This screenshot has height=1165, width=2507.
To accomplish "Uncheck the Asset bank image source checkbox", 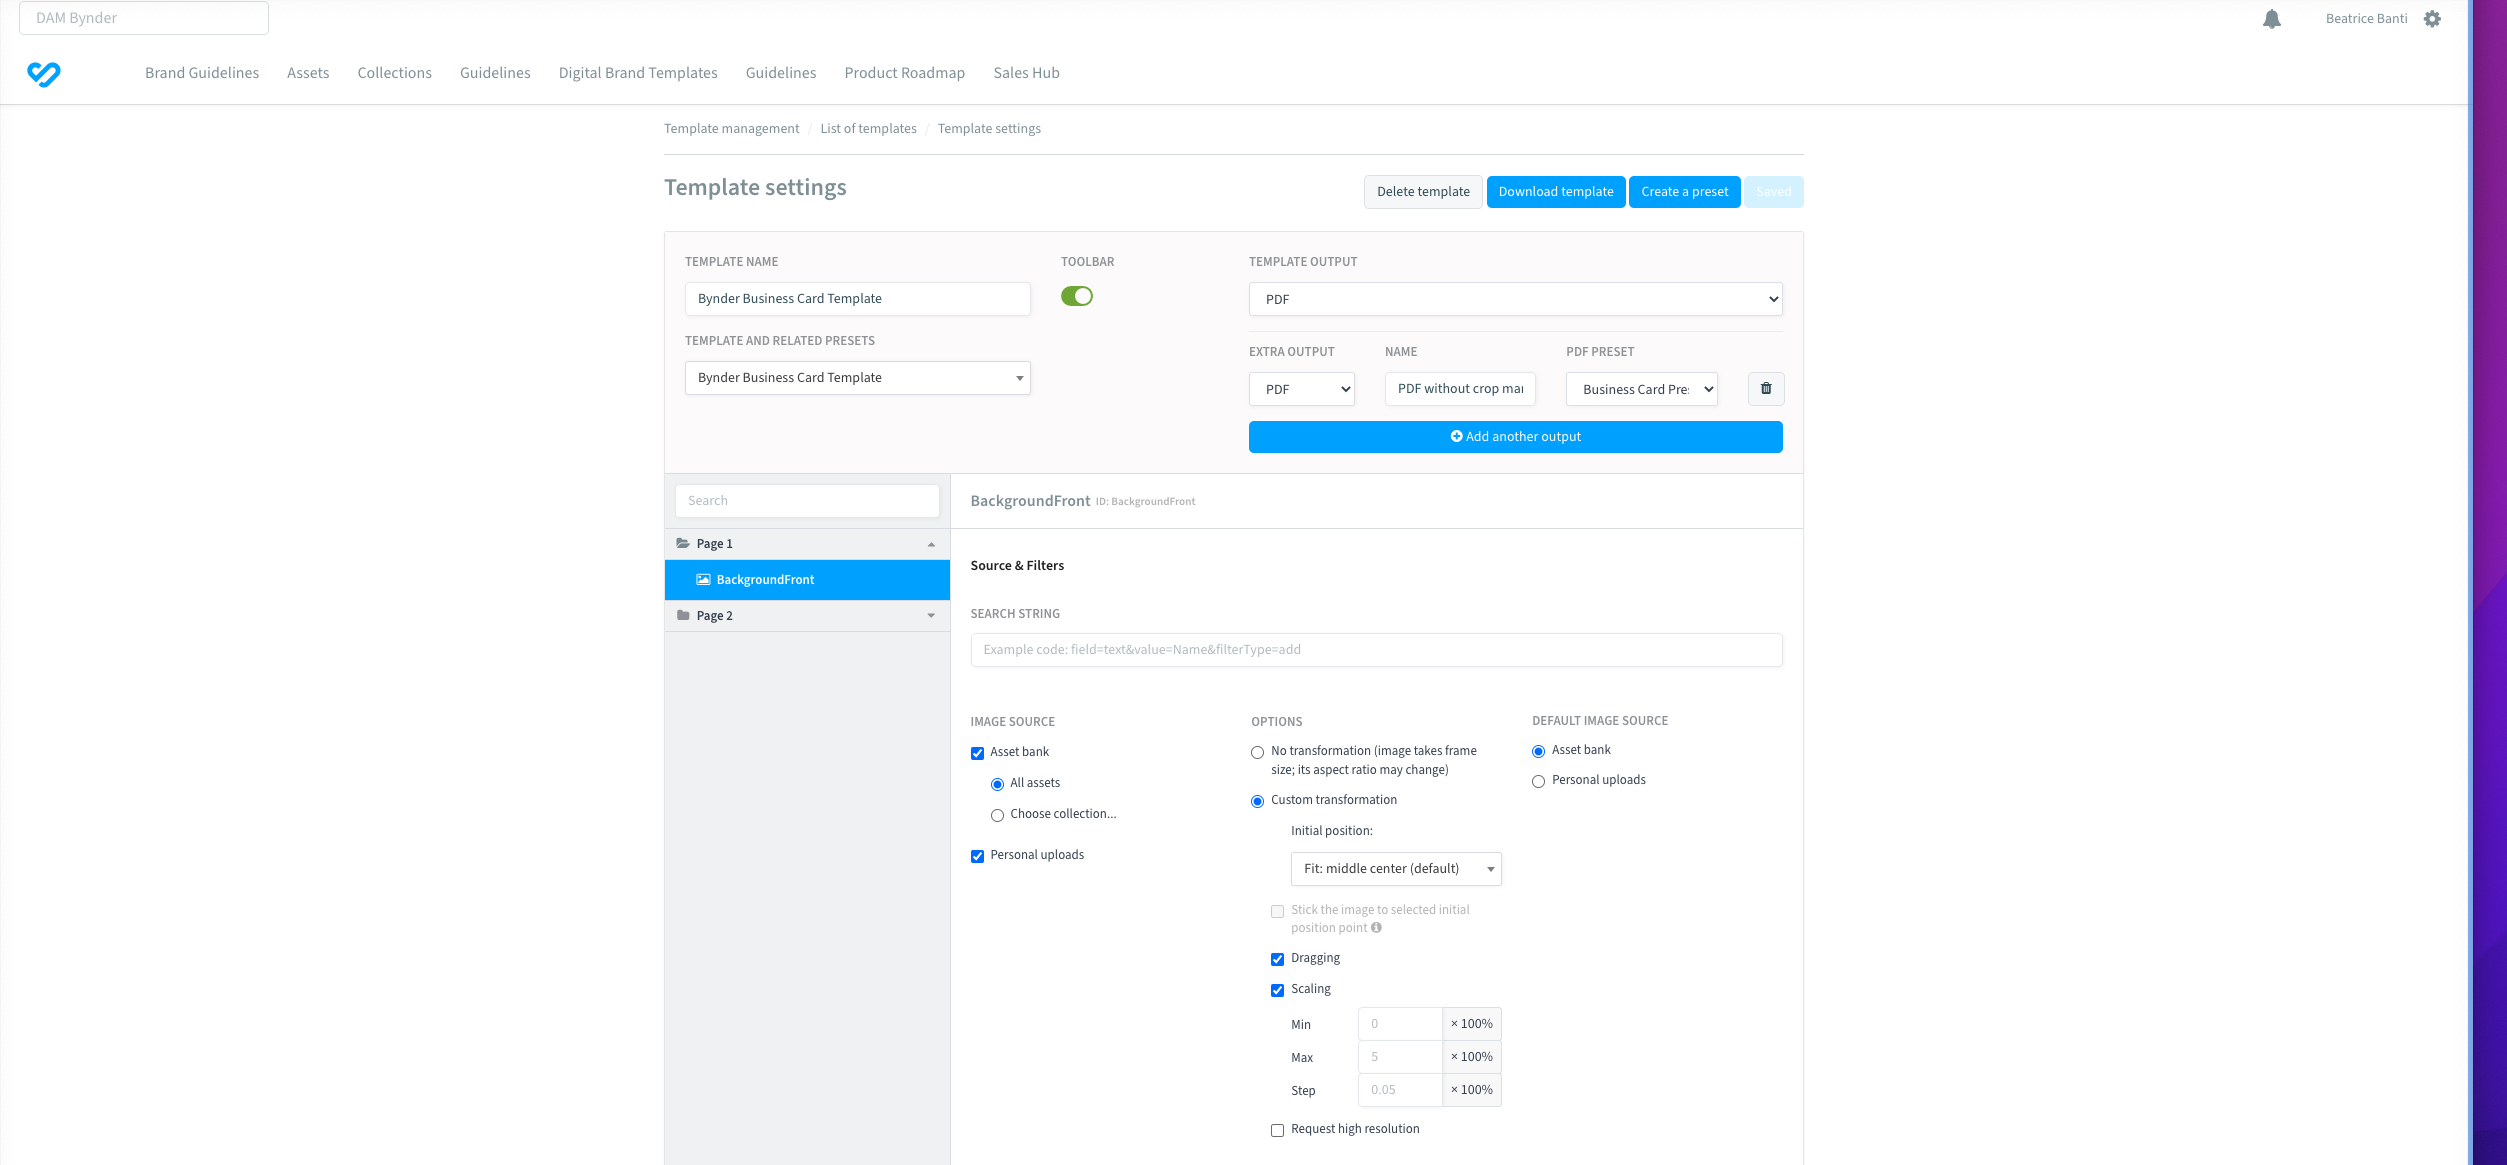I will coord(977,753).
